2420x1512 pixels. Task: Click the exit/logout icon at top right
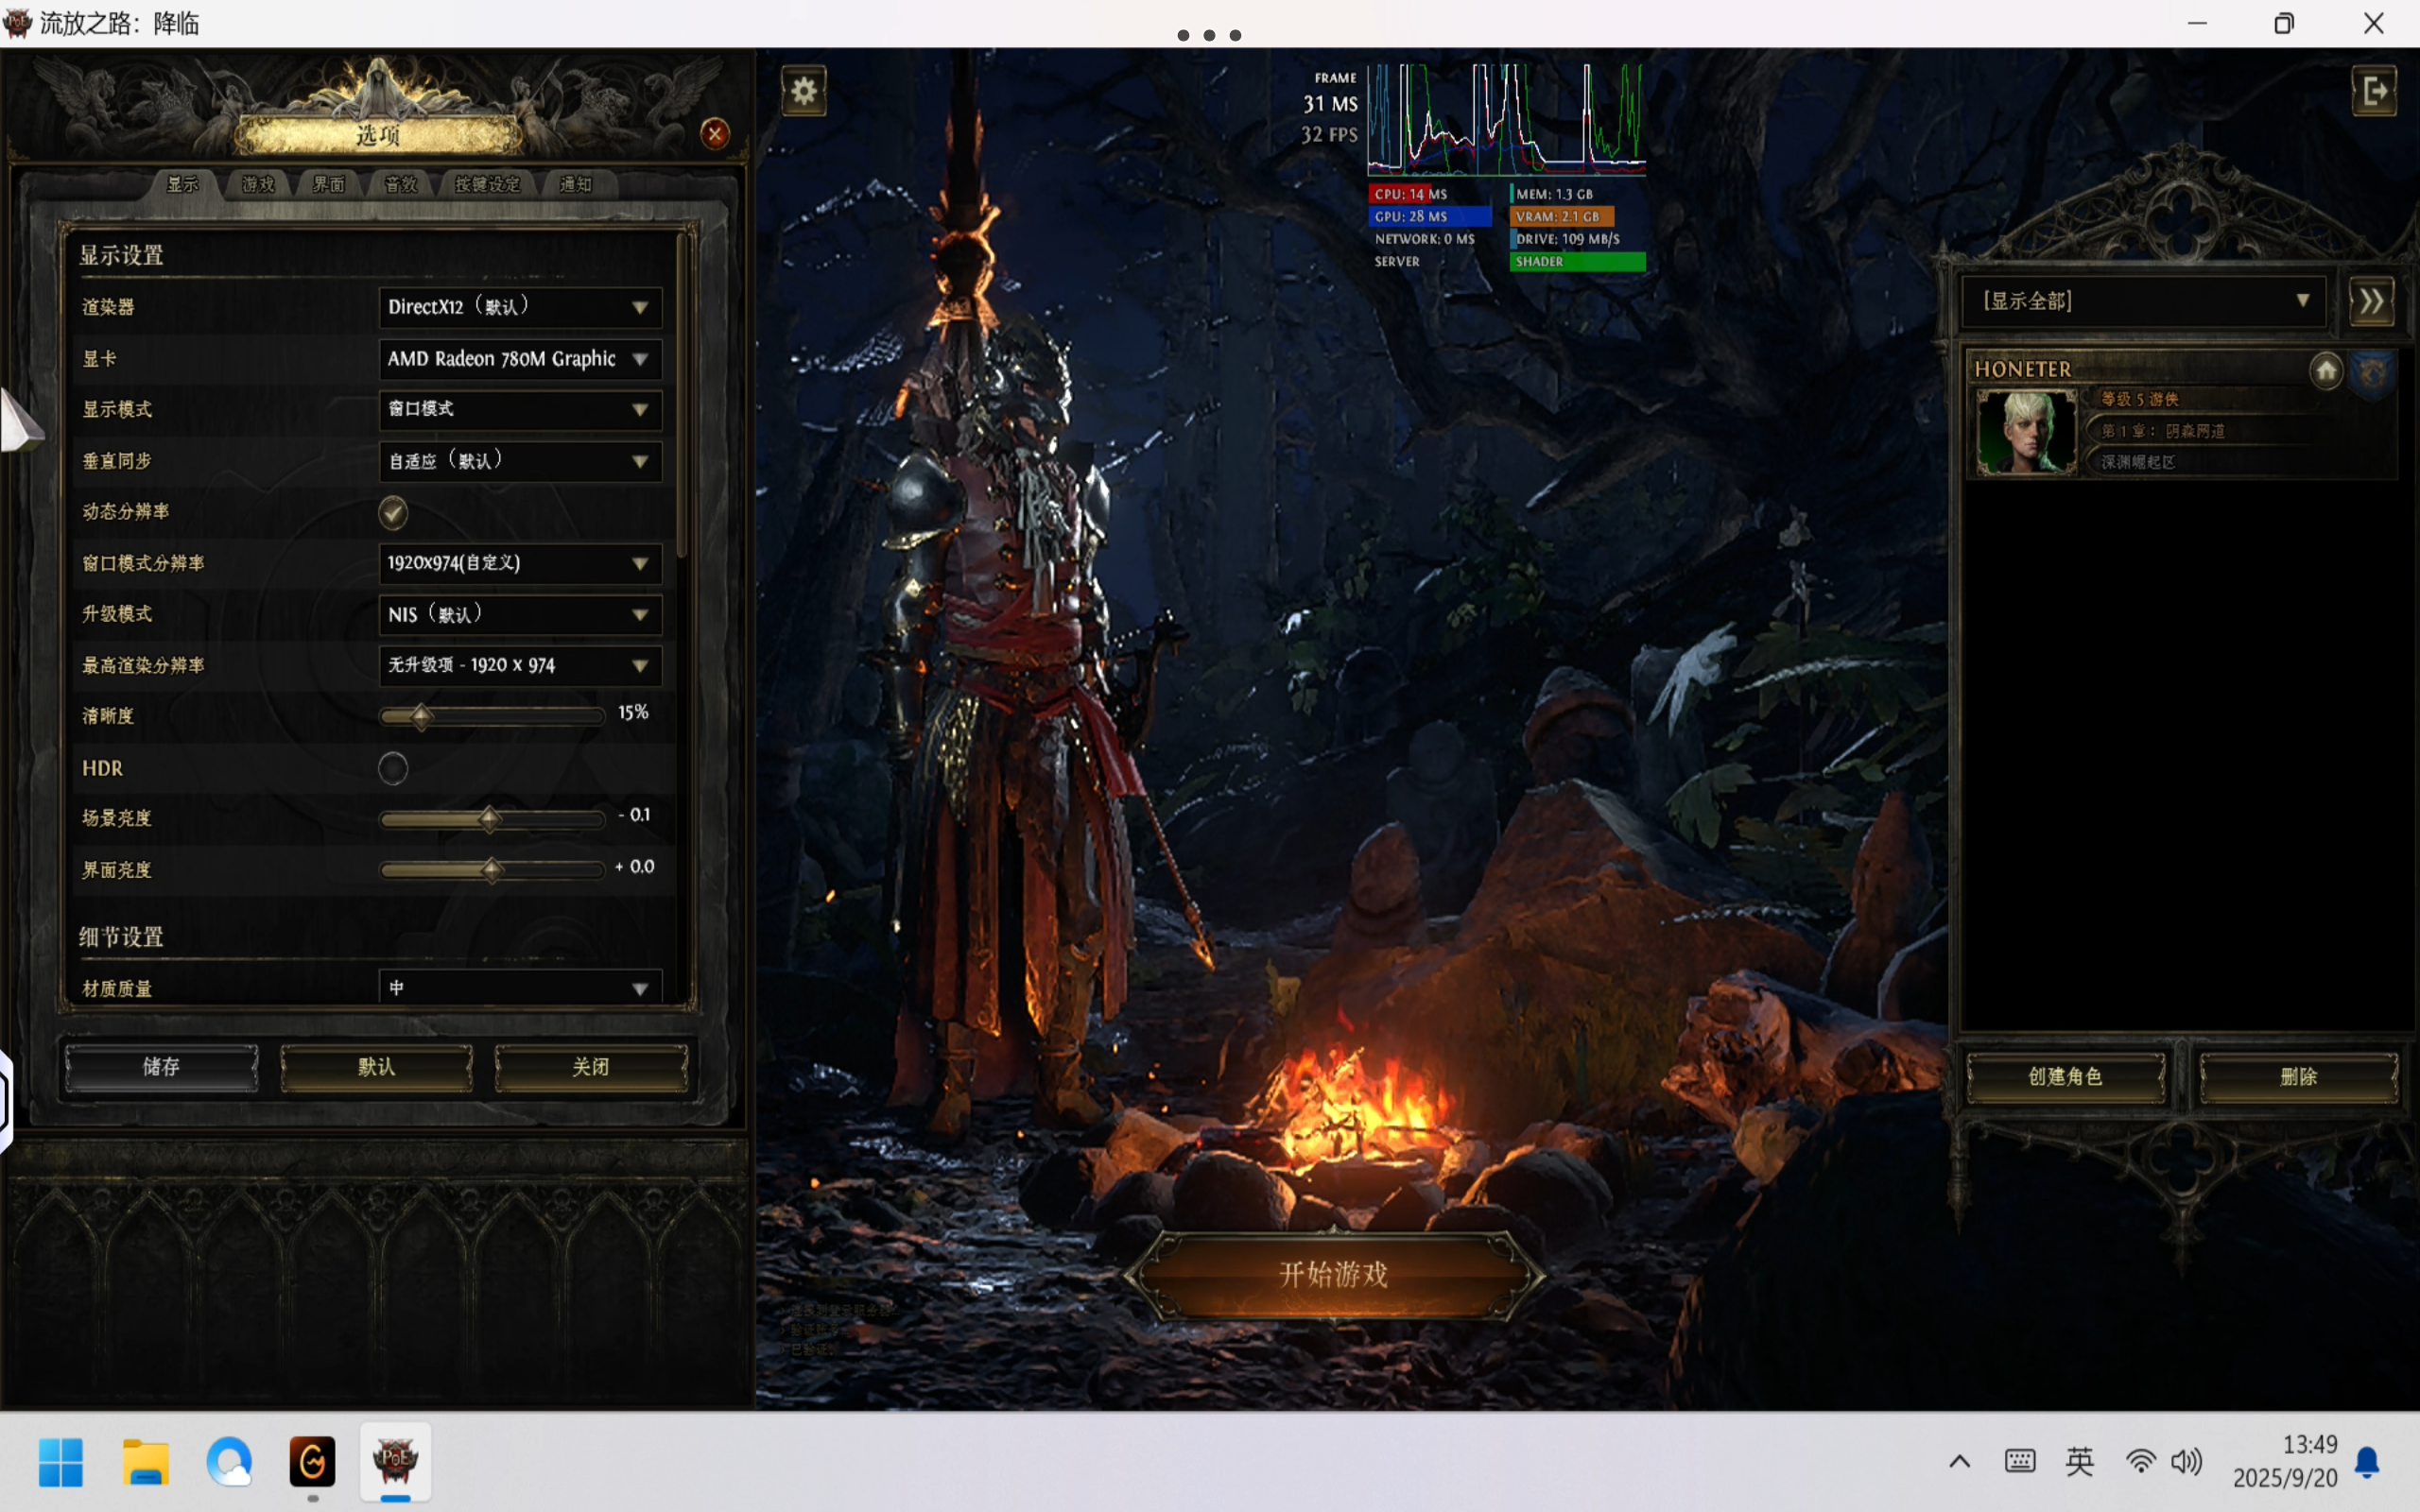click(2374, 91)
